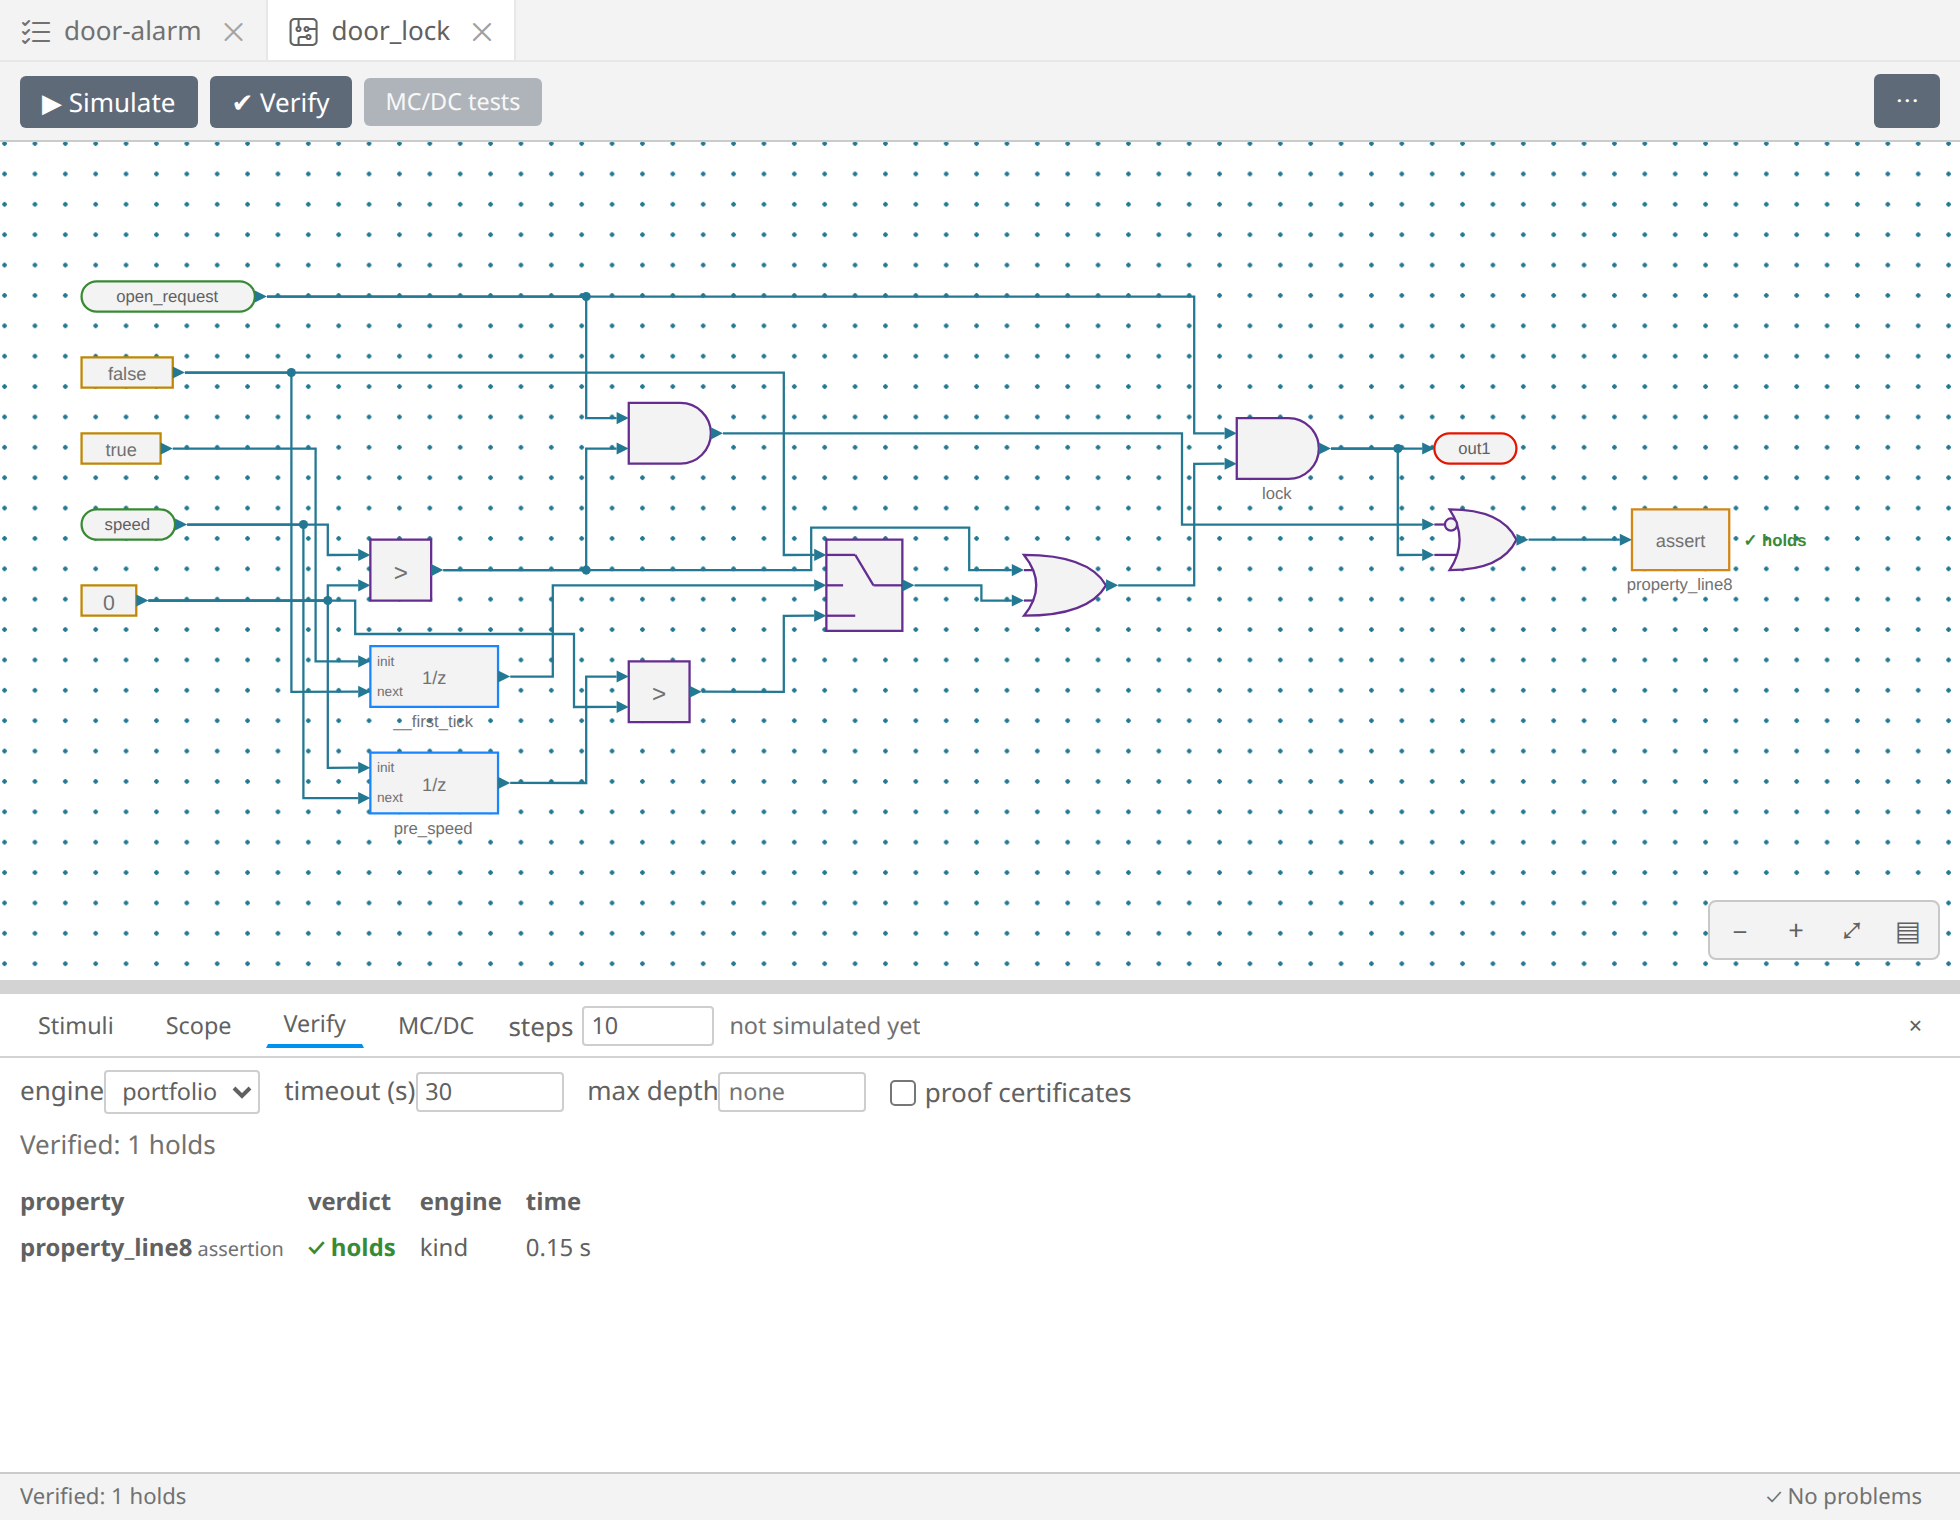Viewport: 1960px width, 1520px height.
Task: Select the open_request input port
Action: [167, 296]
